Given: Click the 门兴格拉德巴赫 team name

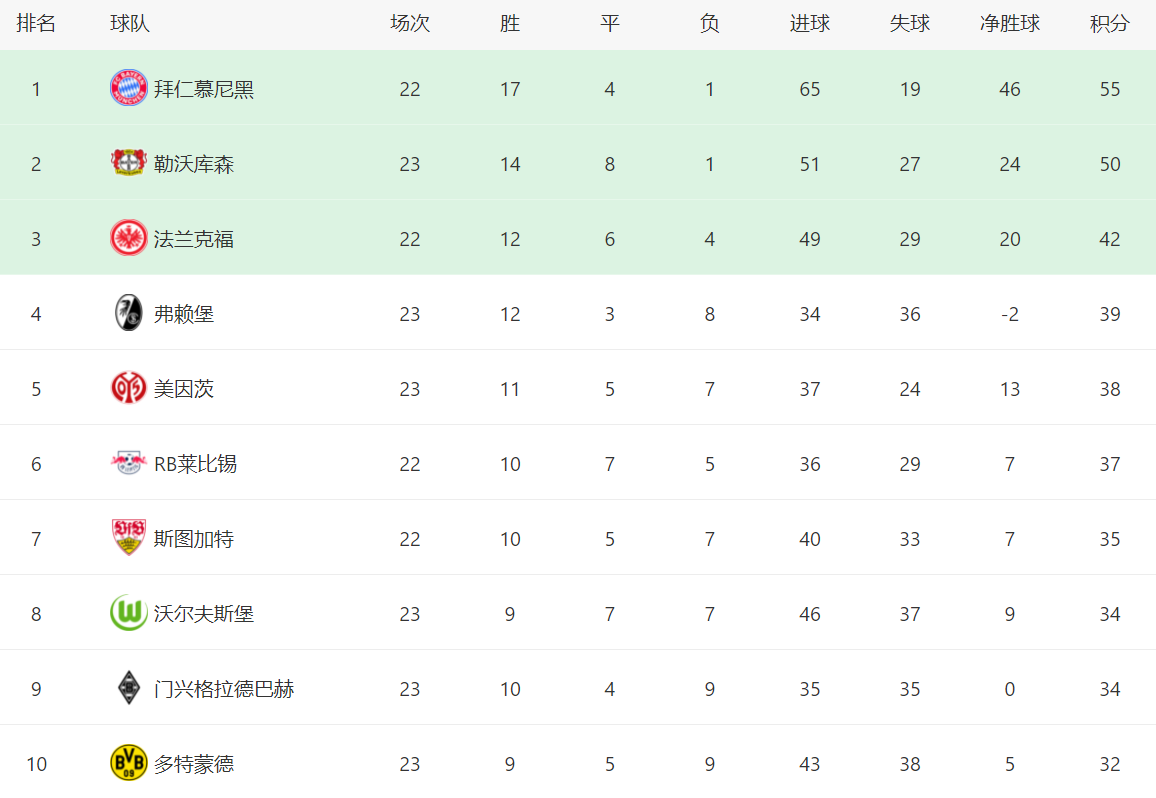Looking at the screenshot, I should click(223, 689).
